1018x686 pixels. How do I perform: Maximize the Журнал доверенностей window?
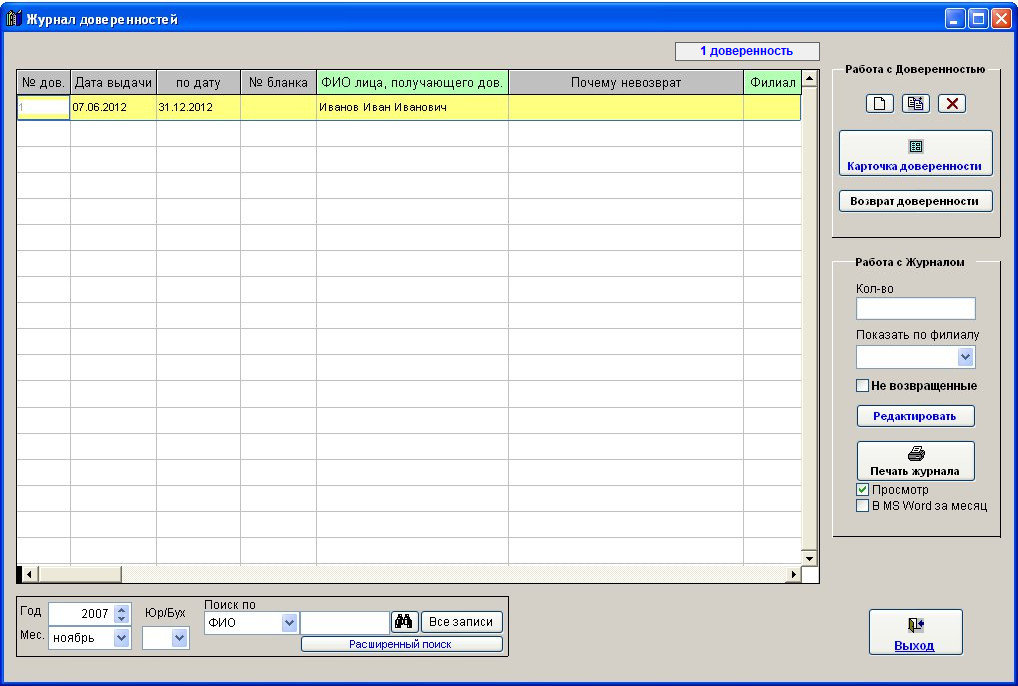coord(978,19)
